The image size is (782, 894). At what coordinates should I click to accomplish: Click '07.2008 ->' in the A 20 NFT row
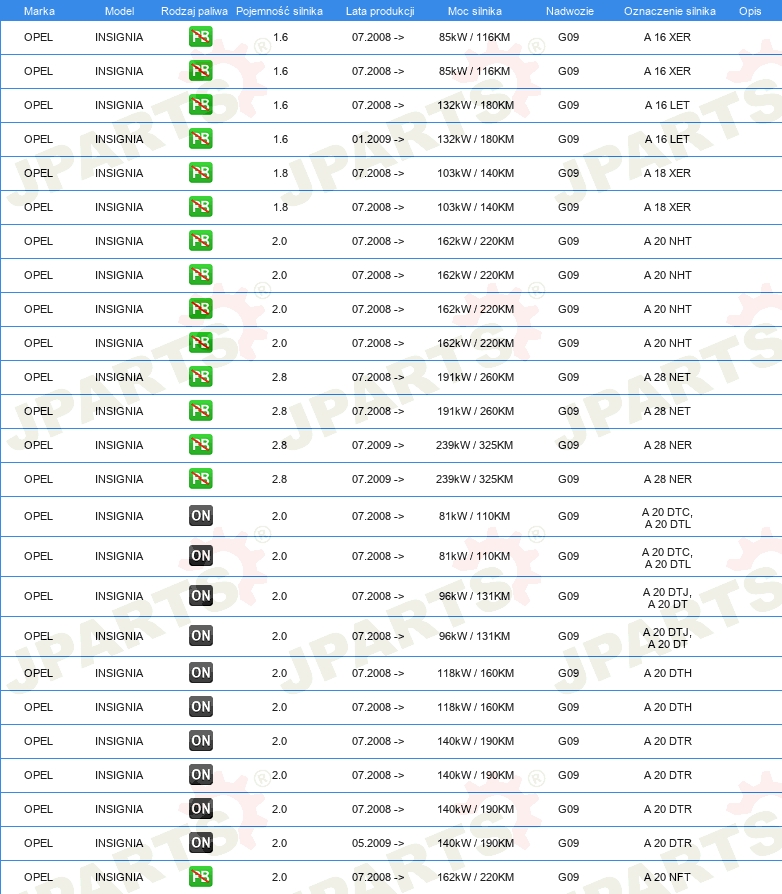tap(378, 877)
